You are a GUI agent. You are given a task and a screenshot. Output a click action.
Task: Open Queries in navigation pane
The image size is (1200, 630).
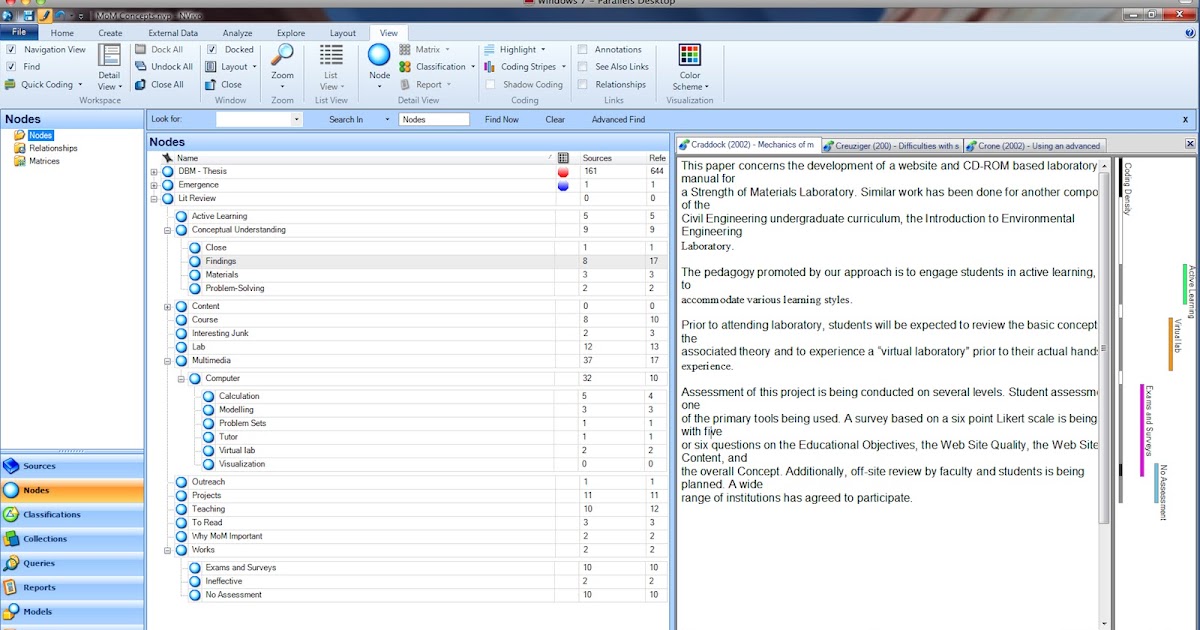72,563
